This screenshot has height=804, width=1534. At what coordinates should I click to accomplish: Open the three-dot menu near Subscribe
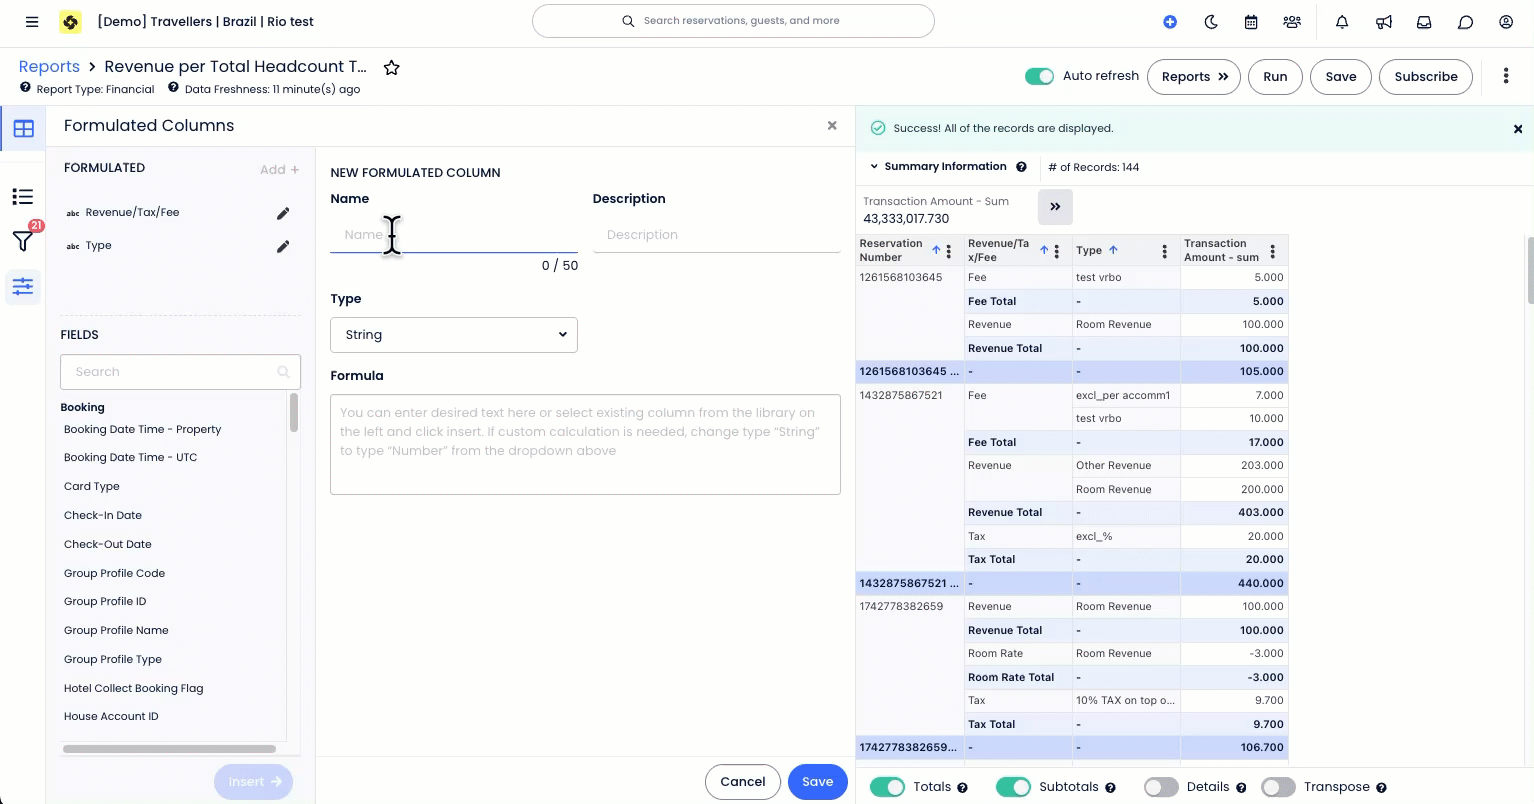click(1506, 76)
